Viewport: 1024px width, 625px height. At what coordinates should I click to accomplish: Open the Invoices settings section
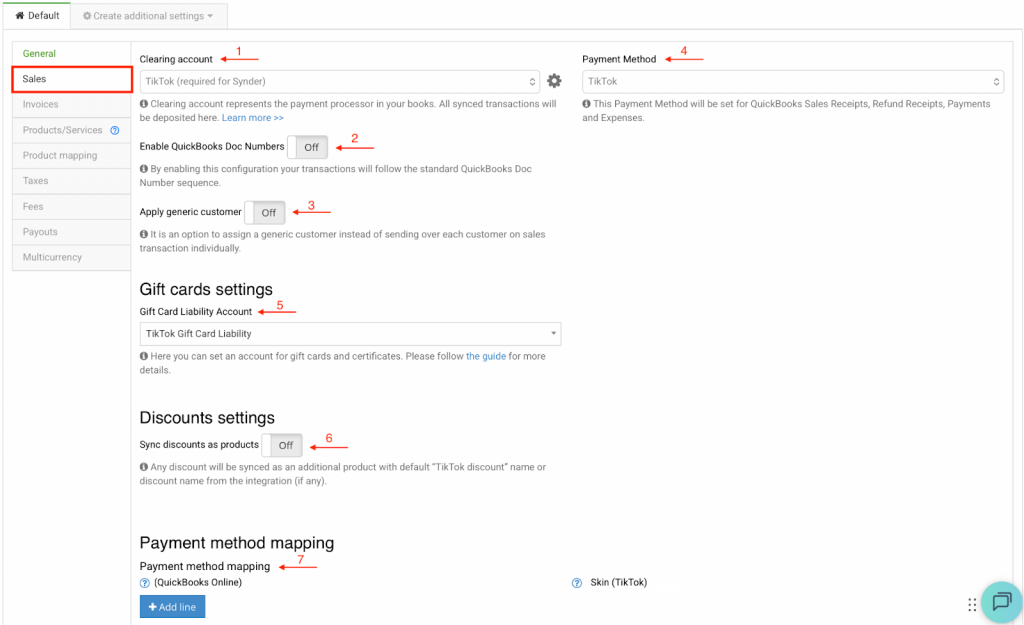(x=41, y=104)
